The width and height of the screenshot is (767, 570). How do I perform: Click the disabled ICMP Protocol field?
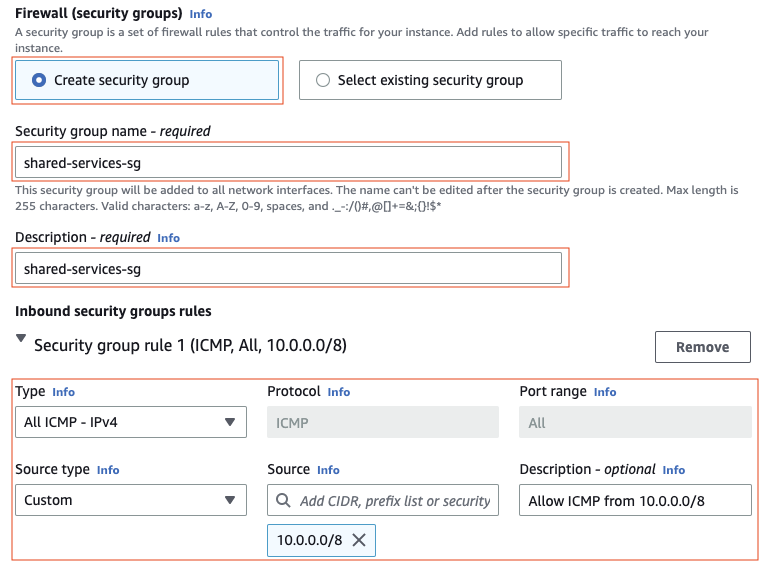(x=383, y=422)
